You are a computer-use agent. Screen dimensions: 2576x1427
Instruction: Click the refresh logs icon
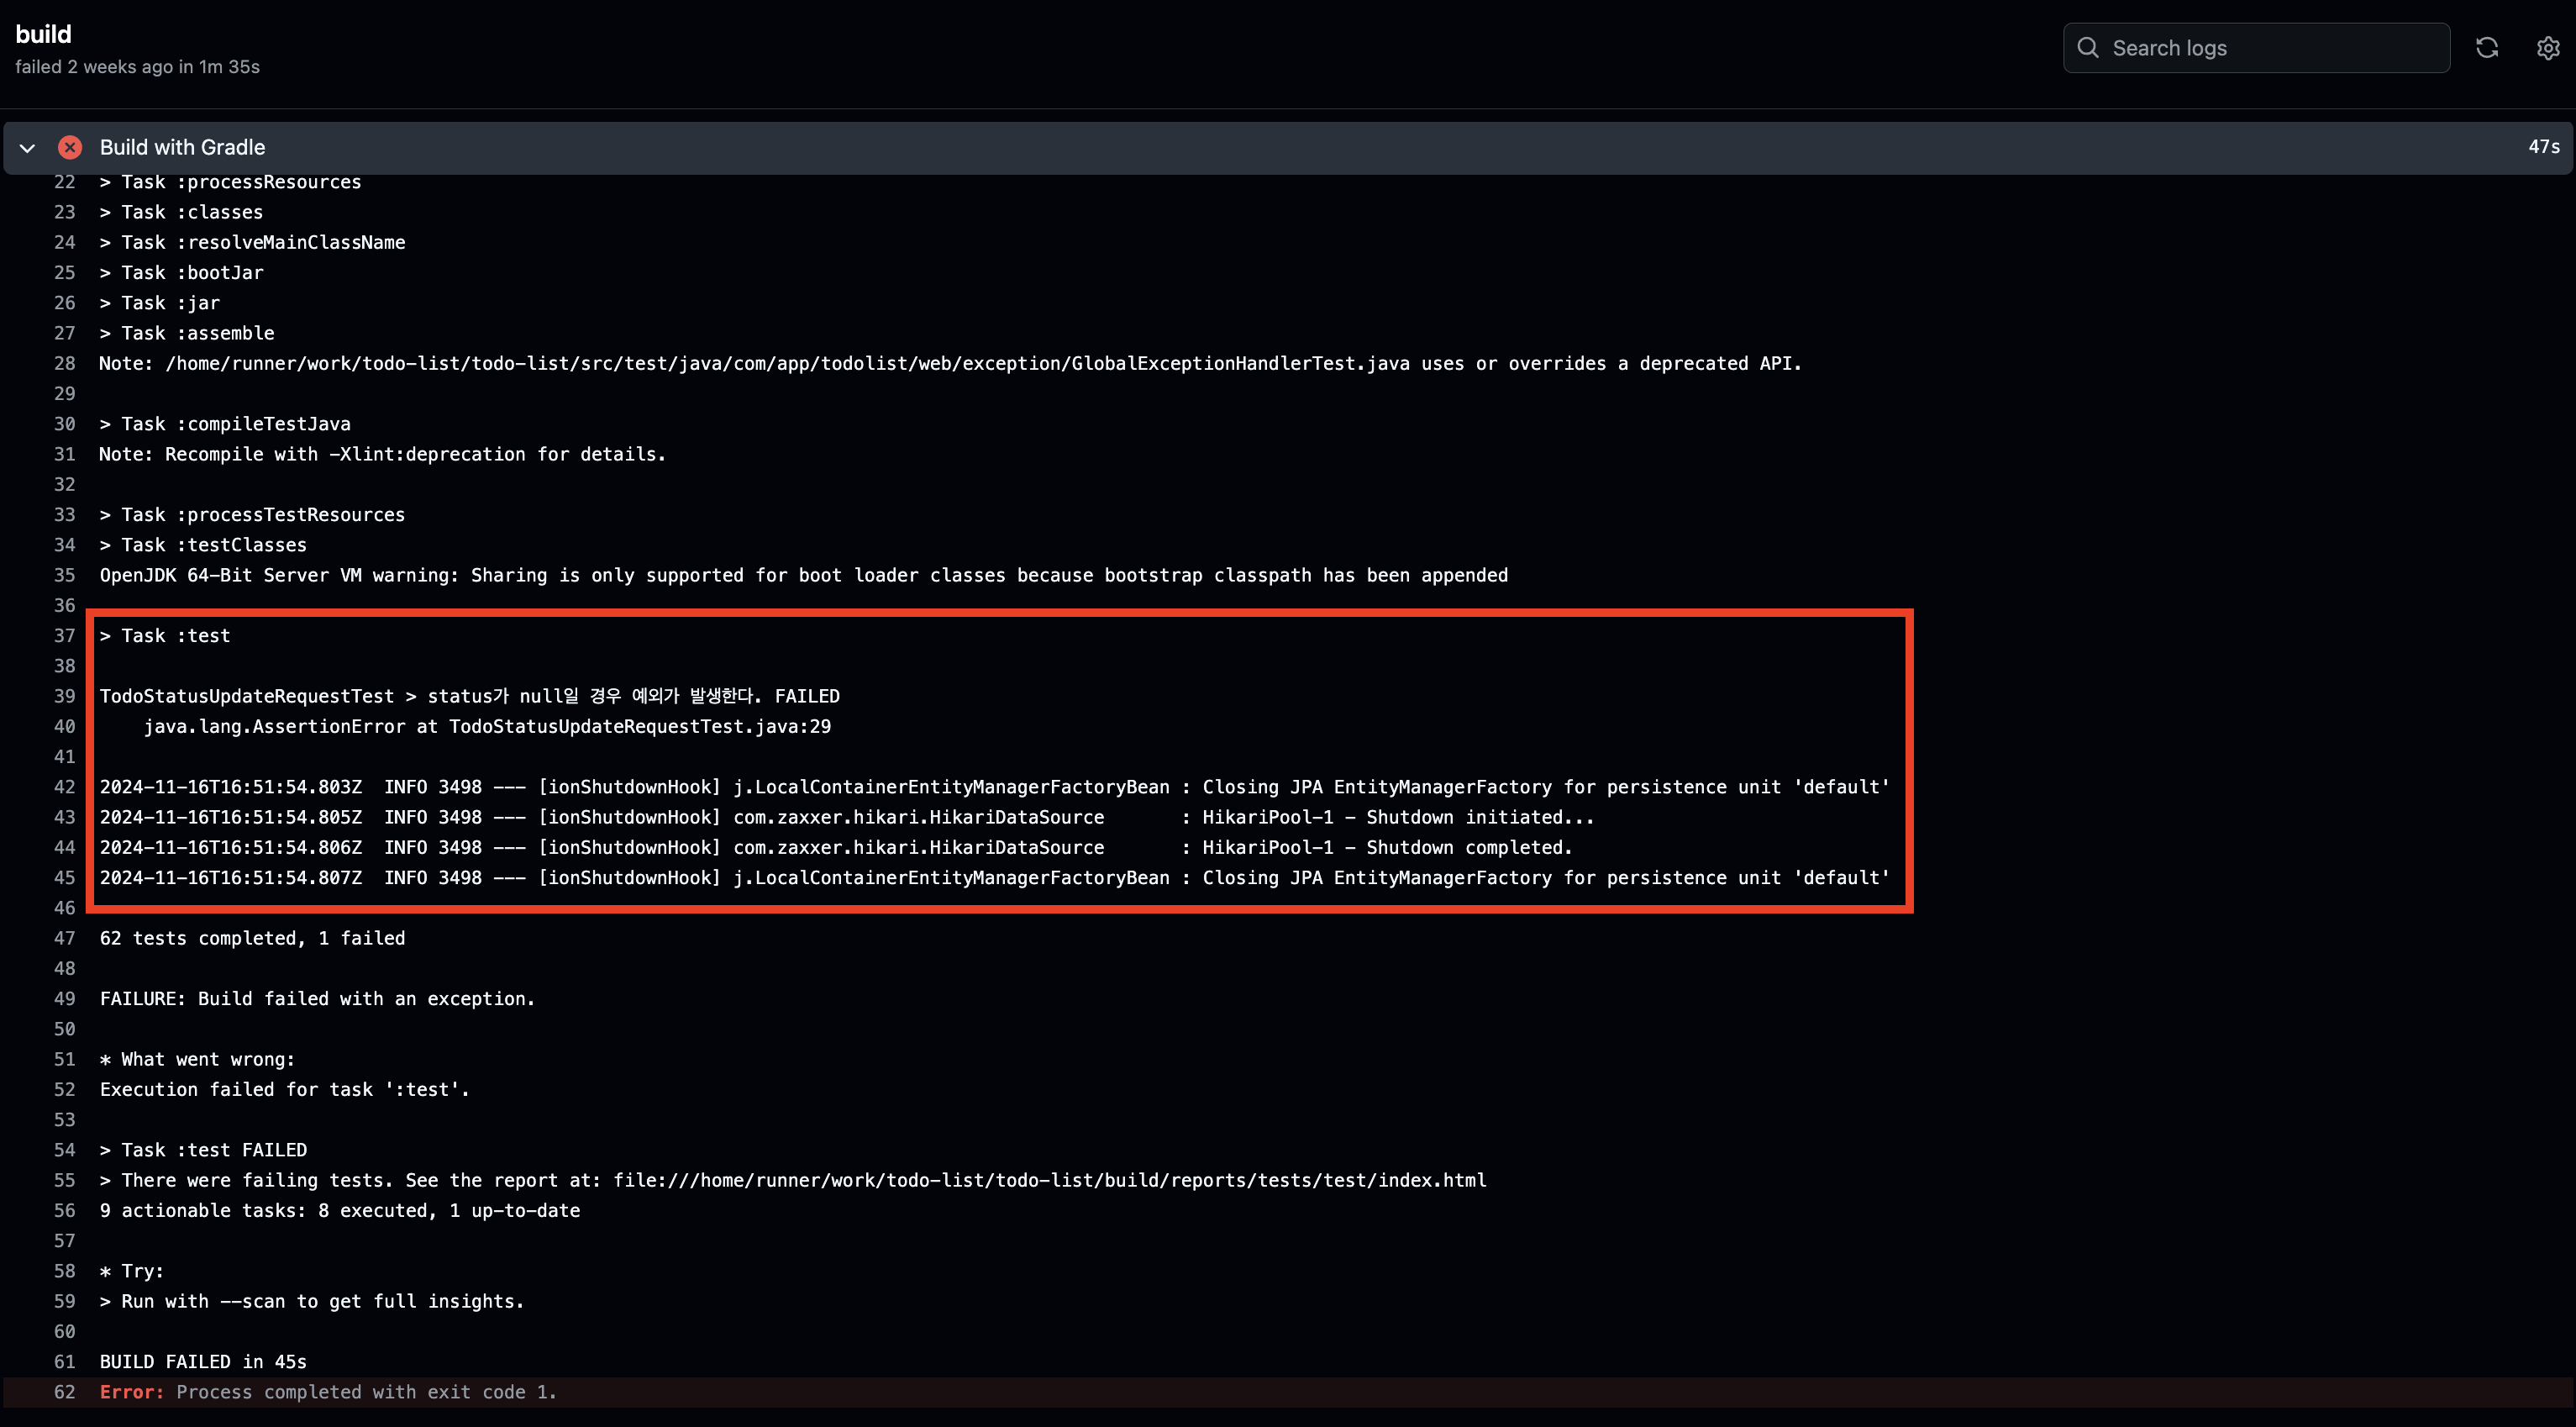coord(2486,48)
